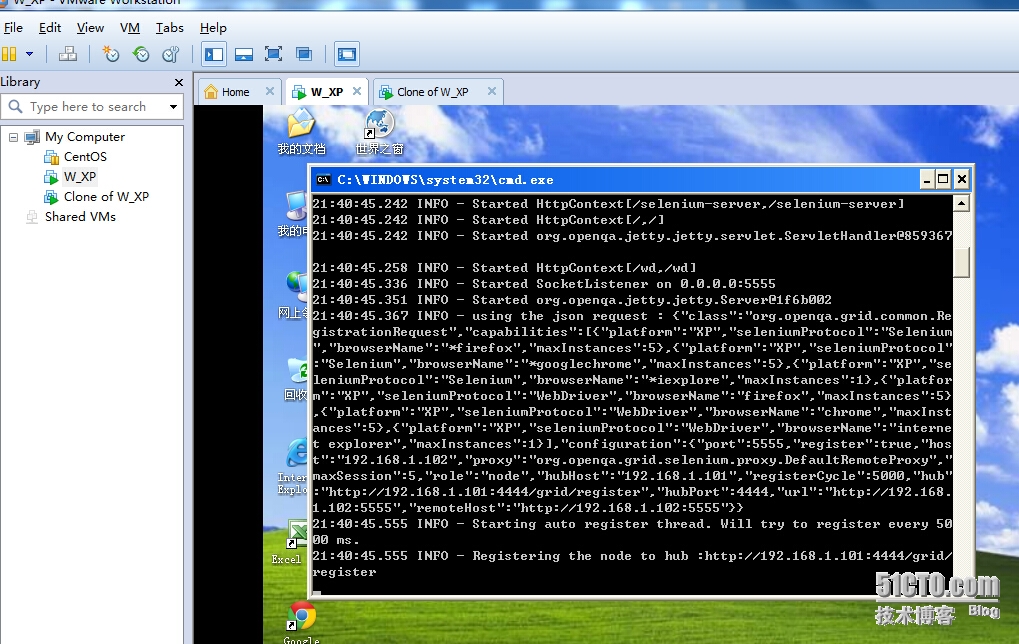Switch to the W_XP tab

tap(326, 92)
